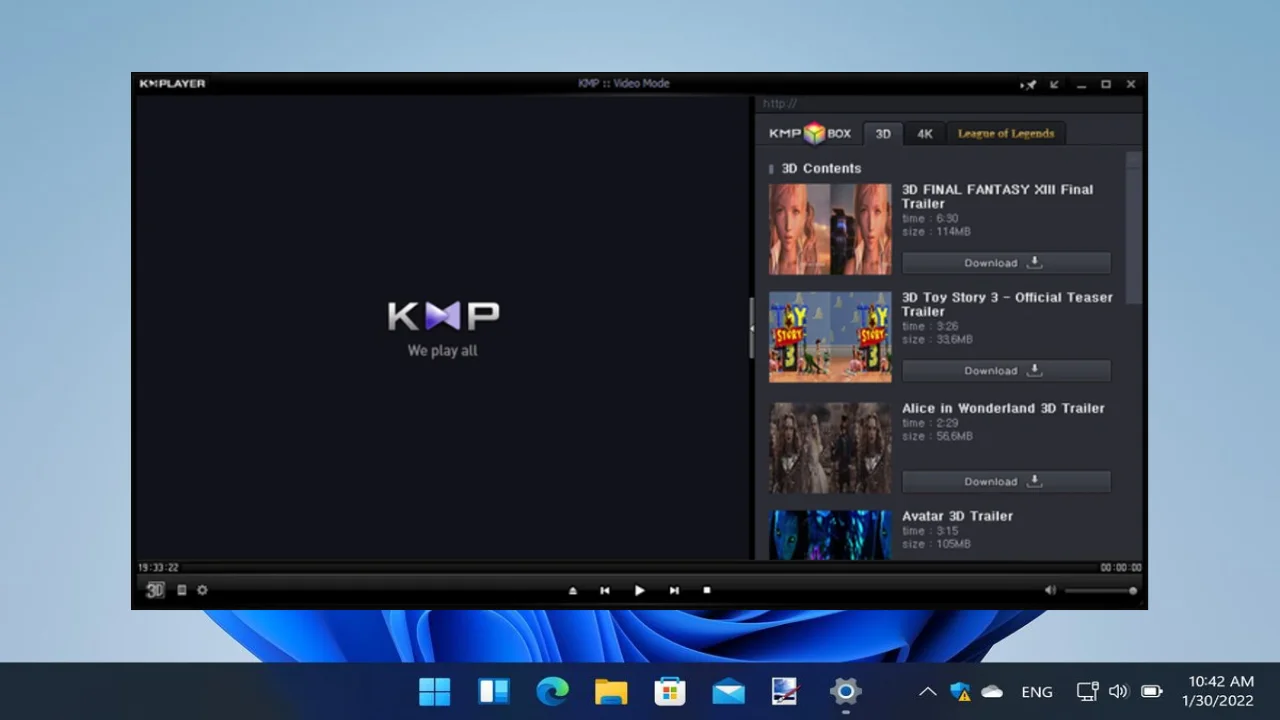The width and height of the screenshot is (1280, 720).
Task: Open the network tray icon
Action: coord(1088,692)
